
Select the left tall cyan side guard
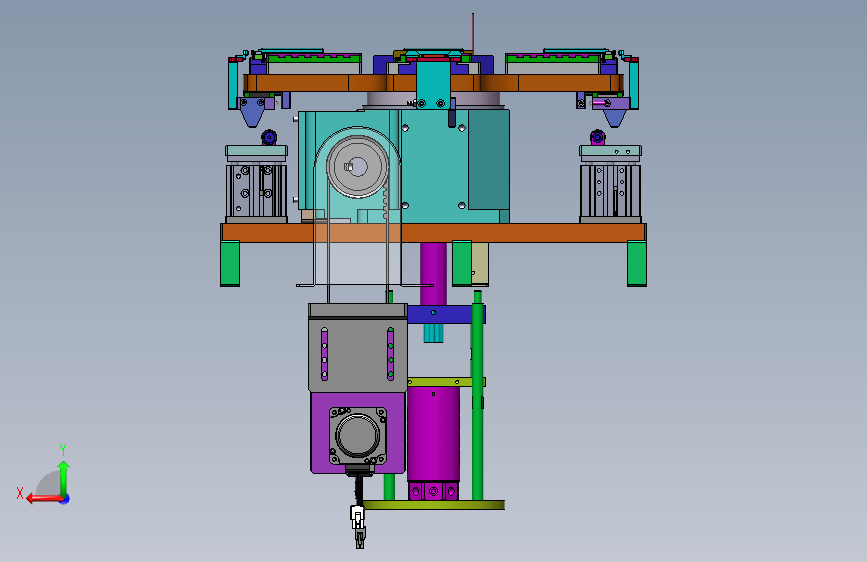(233, 84)
